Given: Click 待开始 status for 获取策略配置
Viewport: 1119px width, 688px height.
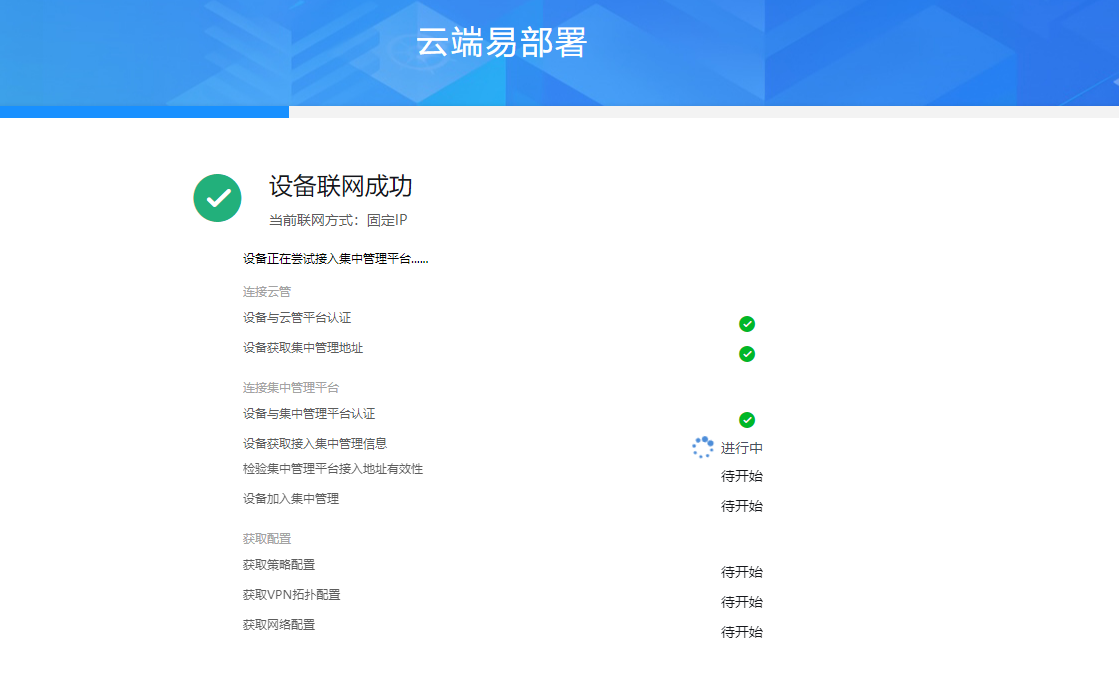Looking at the screenshot, I should [x=741, y=572].
